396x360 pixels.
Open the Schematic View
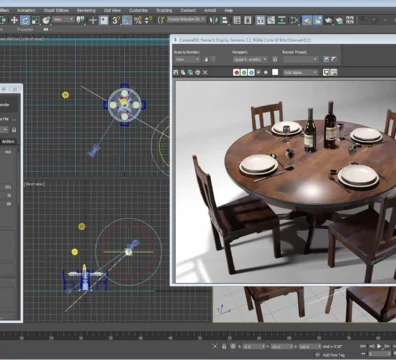click(x=282, y=20)
